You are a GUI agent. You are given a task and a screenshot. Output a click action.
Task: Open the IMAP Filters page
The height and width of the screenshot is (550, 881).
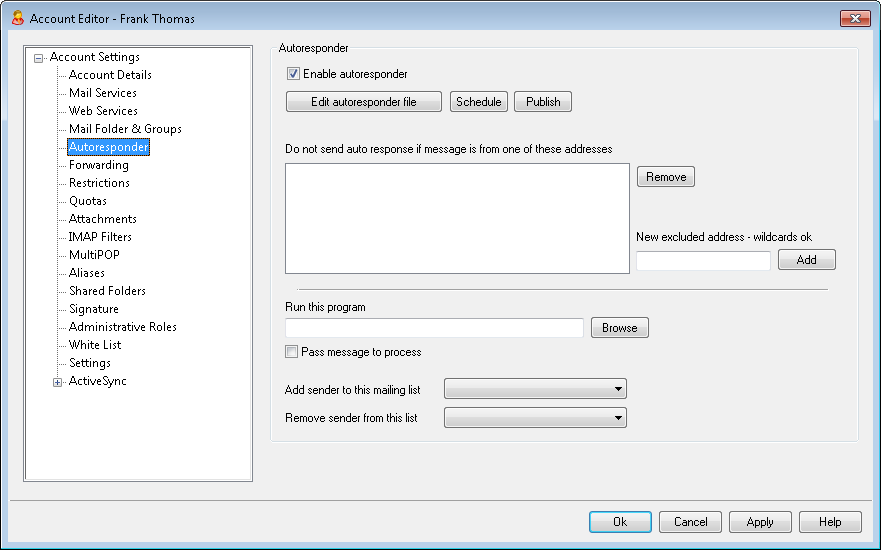100,237
